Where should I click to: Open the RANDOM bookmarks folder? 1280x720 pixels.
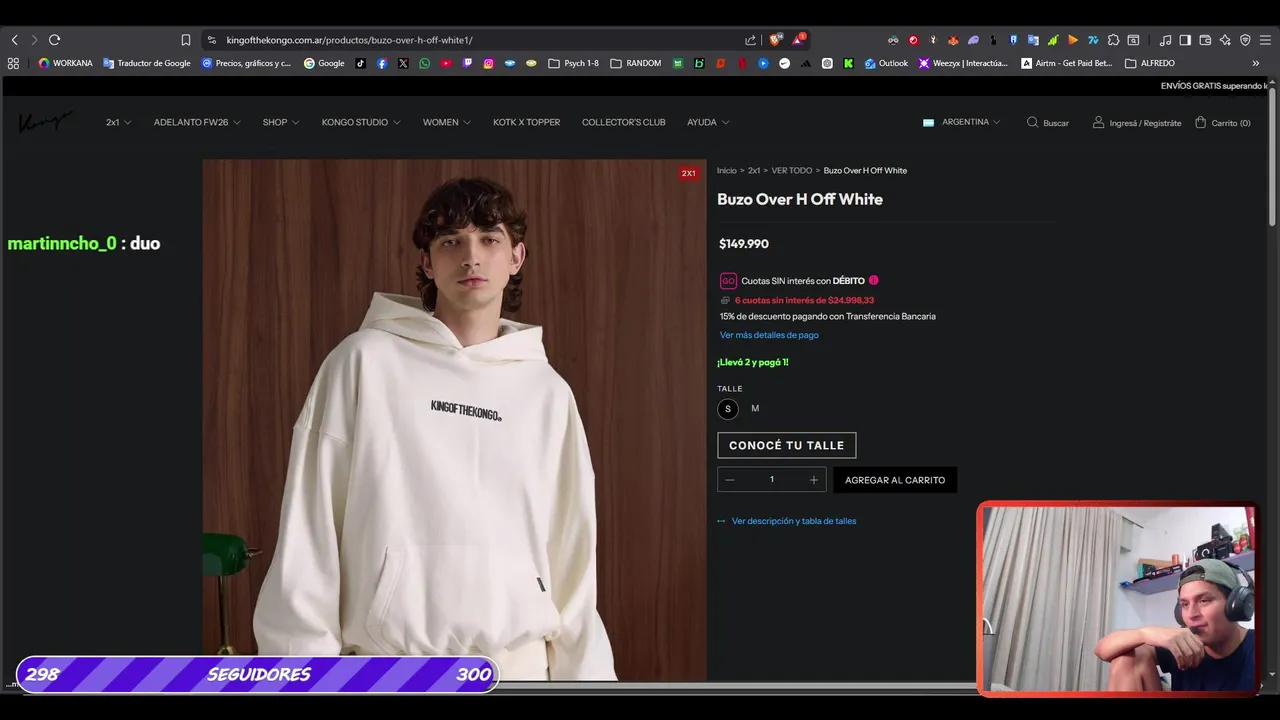(x=636, y=63)
